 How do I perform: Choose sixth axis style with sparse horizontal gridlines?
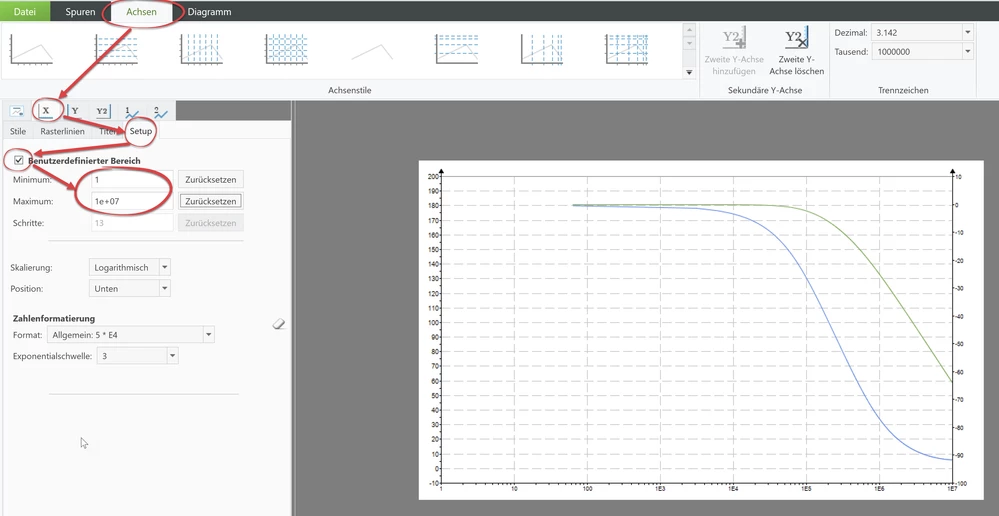pos(457,50)
